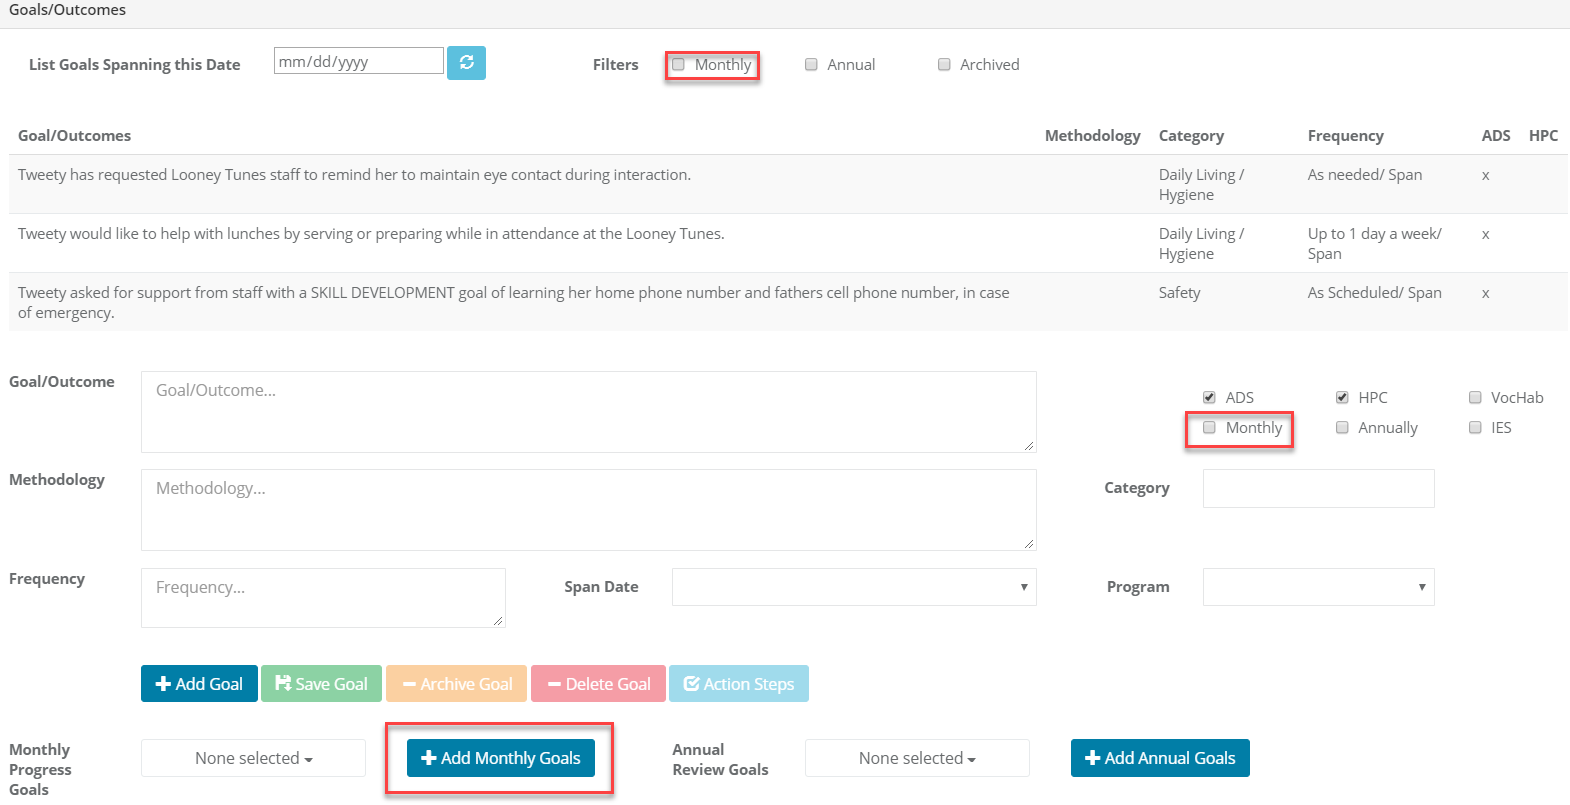Uncheck the ADS checkbox

tap(1209, 398)
